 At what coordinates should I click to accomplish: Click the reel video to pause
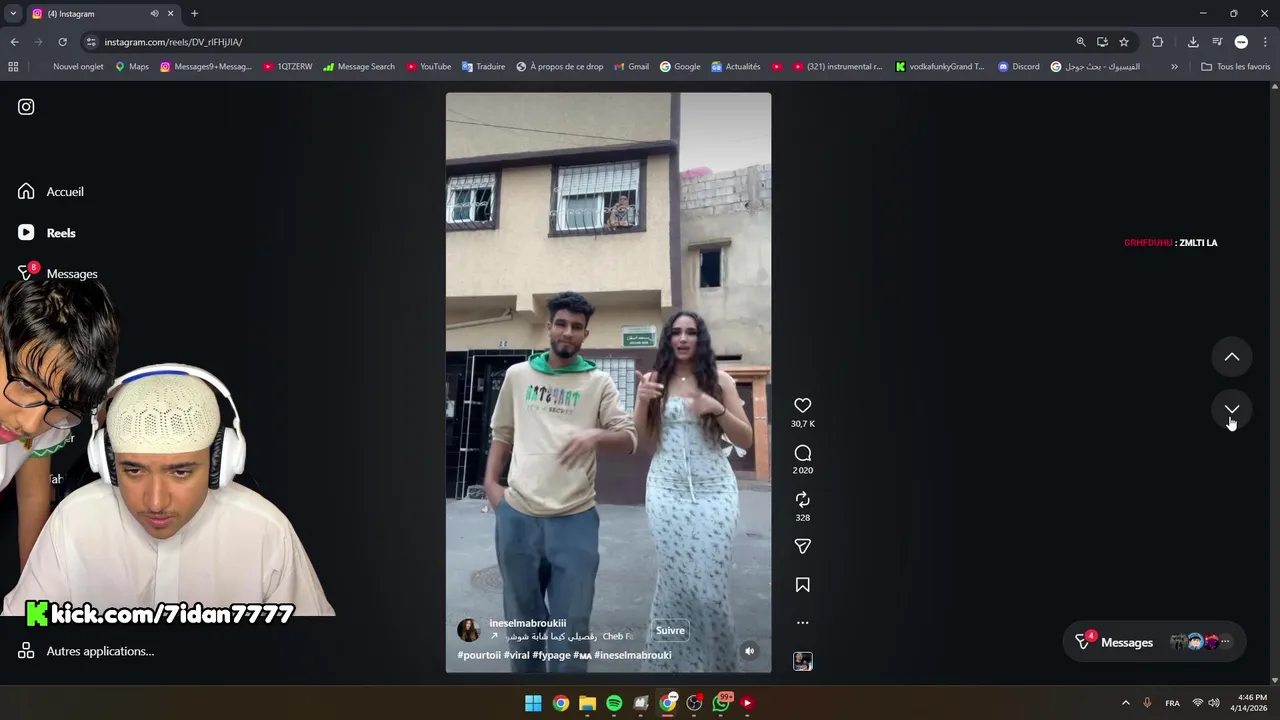[608, 383]
